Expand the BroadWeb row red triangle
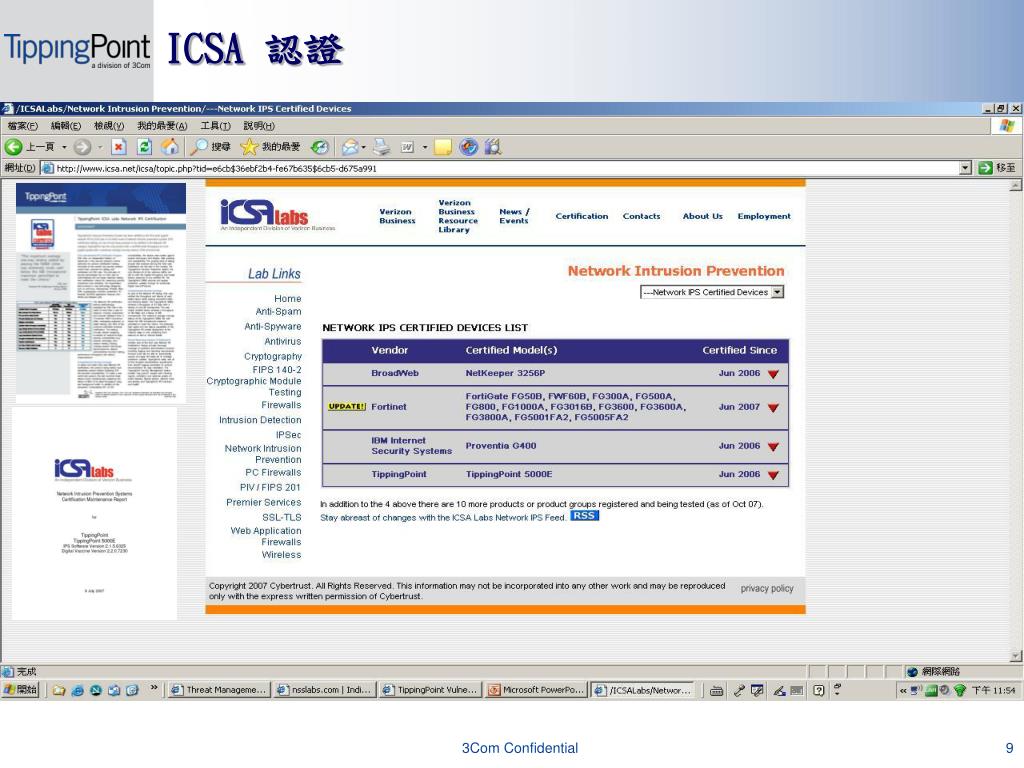The image size is (1024, 768). [773, 374]
